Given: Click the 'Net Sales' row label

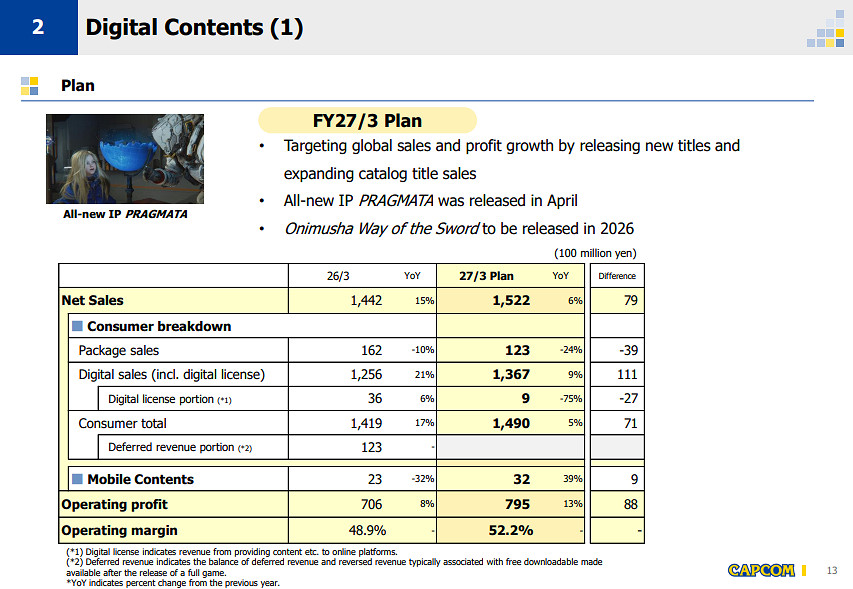Looking at the screenshot, I should (x=92, y=300).
